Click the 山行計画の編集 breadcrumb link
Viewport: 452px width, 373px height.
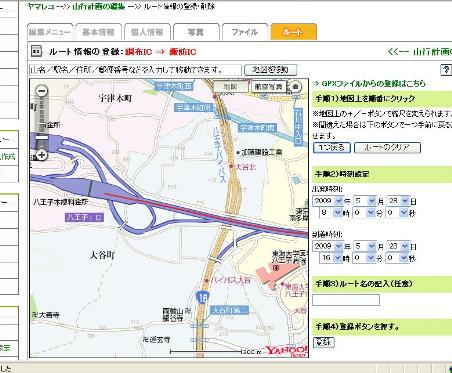pos(99,6)
